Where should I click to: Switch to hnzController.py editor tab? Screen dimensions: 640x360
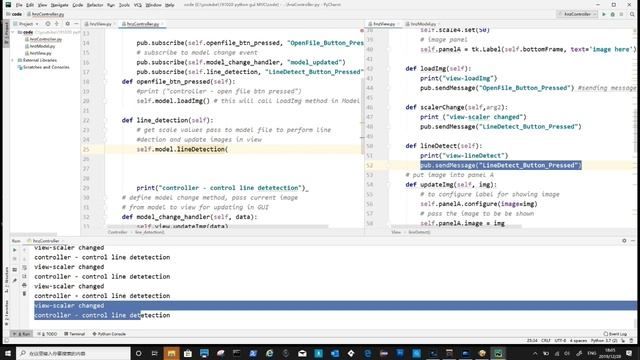142,24
